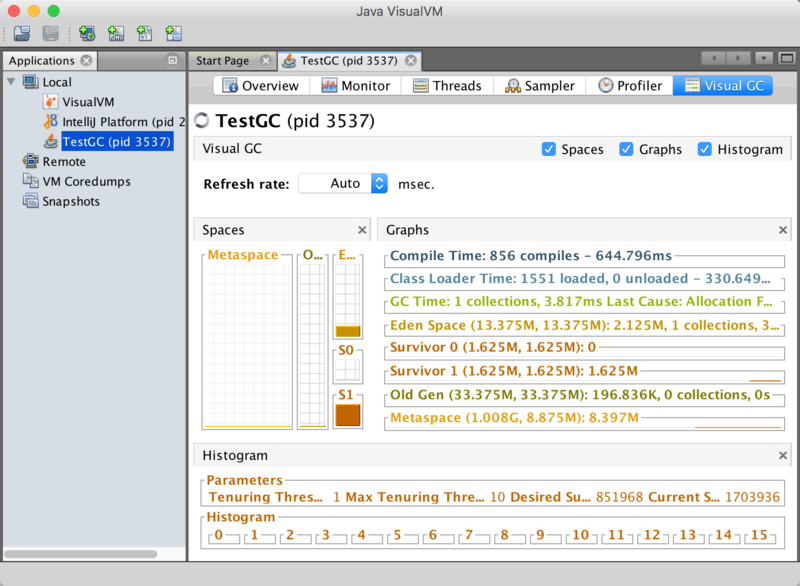800x586 pixels.
Task: Click the Applications panel horizontal scrollbar
Action: 80,553
